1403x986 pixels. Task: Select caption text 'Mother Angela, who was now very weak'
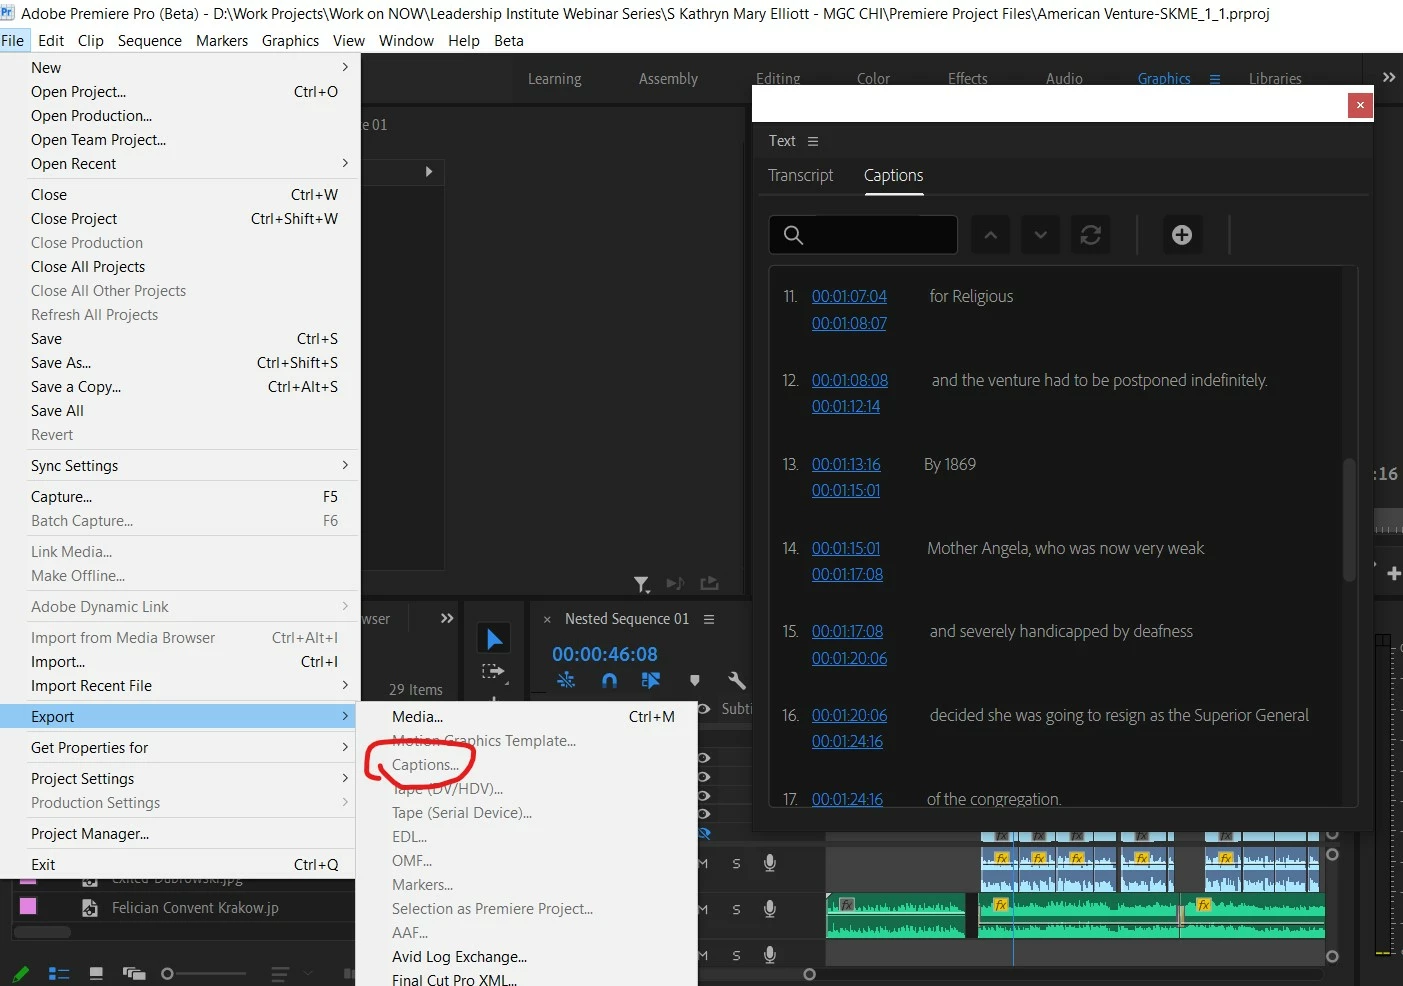coord(1065,548)
